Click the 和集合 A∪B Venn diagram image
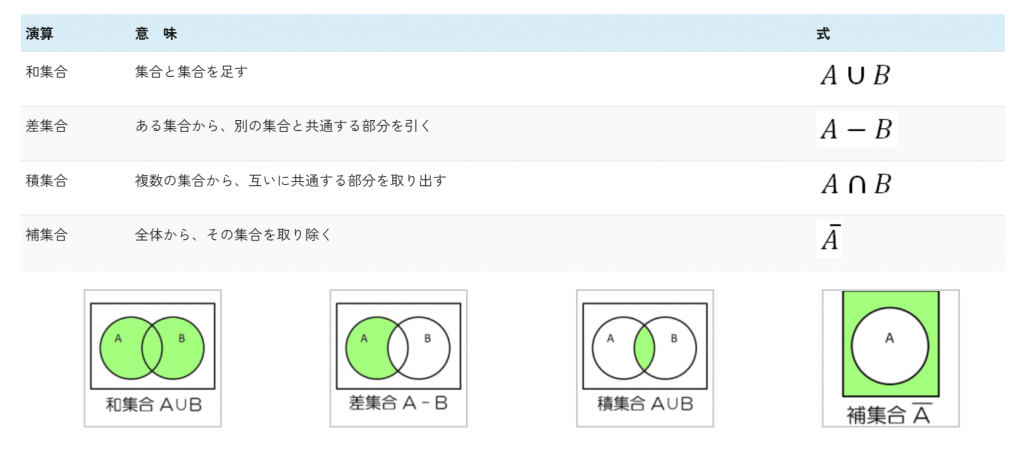This screenshot has height=451, width=1024. (x=152, y=358)
